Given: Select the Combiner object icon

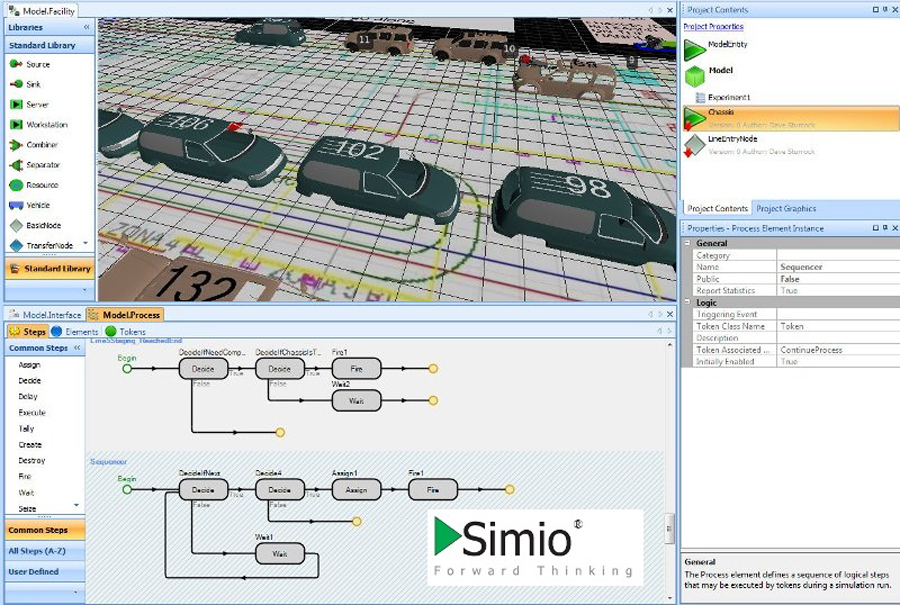Looking at the screenshot, I should (x=16, y=145).
